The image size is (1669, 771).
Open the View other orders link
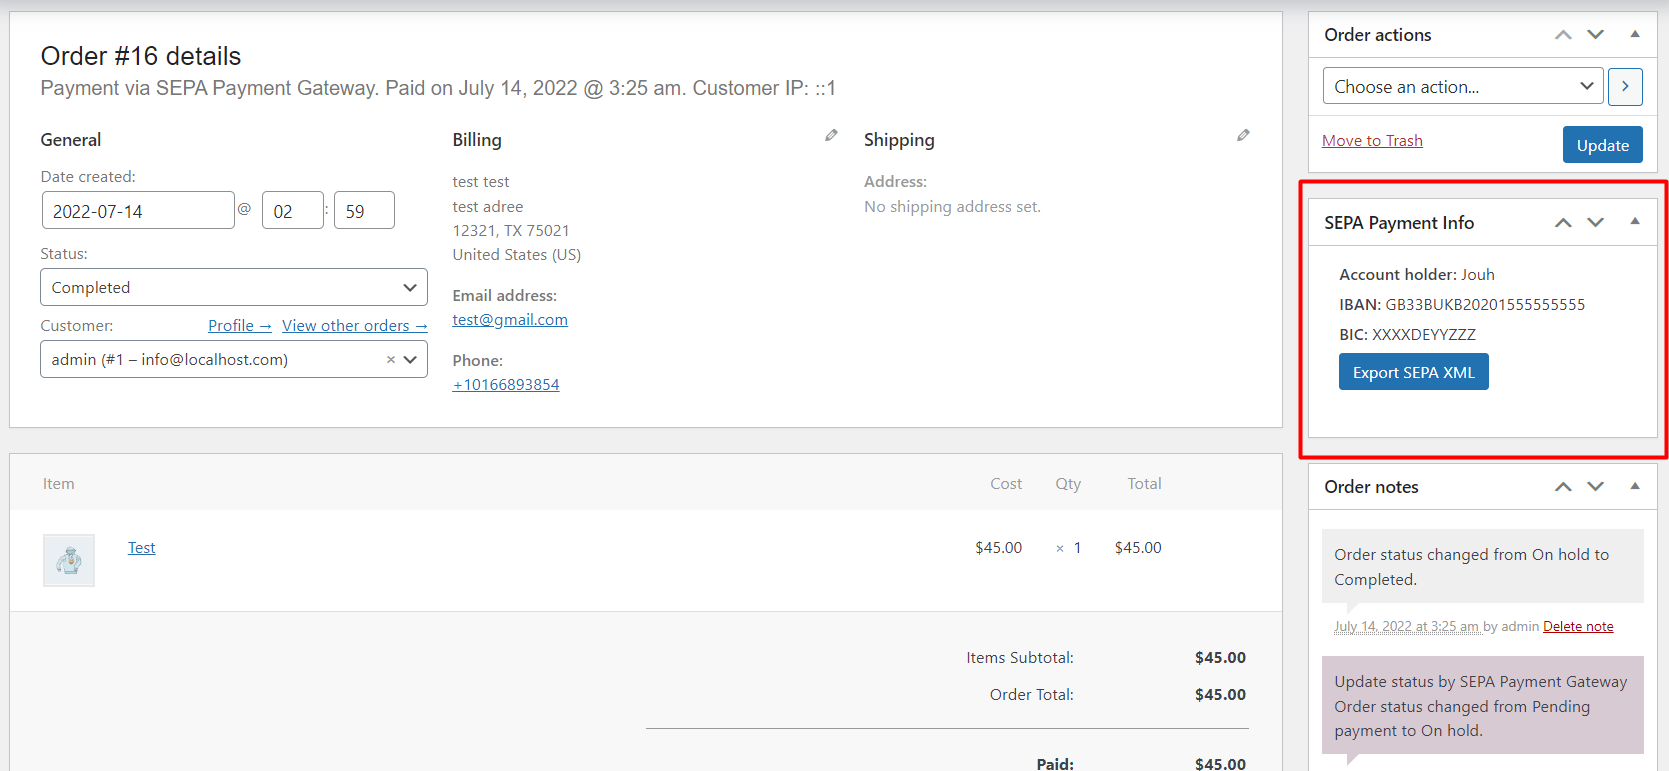[x=354, y=326]
